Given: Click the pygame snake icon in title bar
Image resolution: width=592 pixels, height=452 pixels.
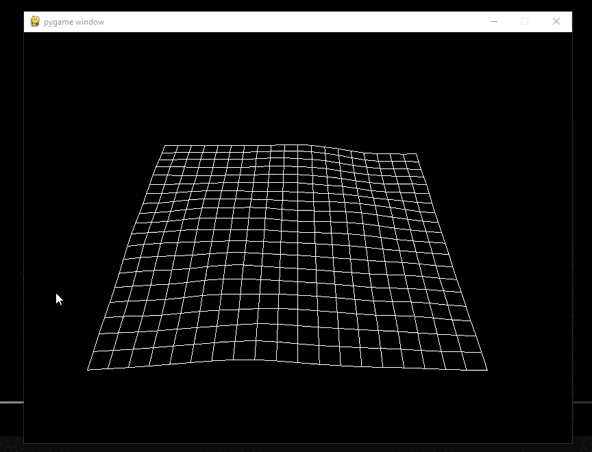Looking at the screenshot, I should tap(35, 22).
